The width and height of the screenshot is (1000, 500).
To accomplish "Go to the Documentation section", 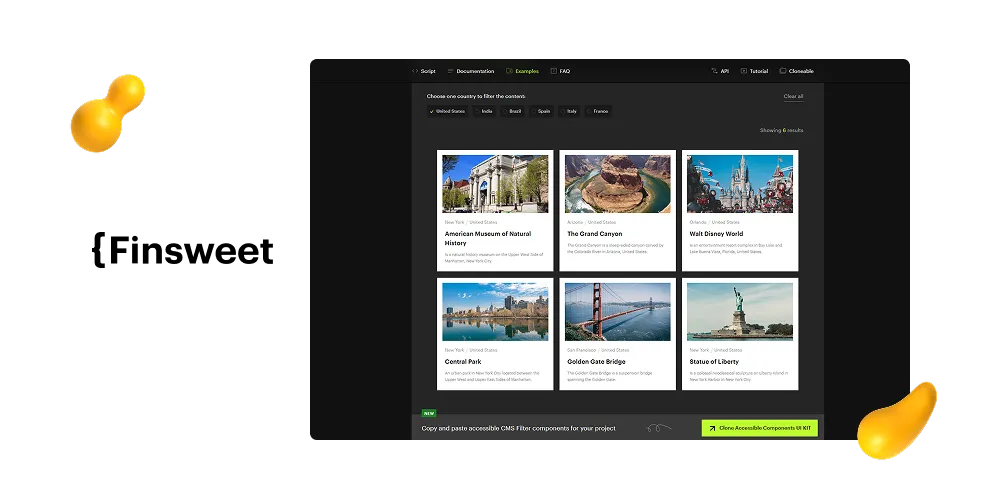I will pyautogui.click(x=471, y=71).
